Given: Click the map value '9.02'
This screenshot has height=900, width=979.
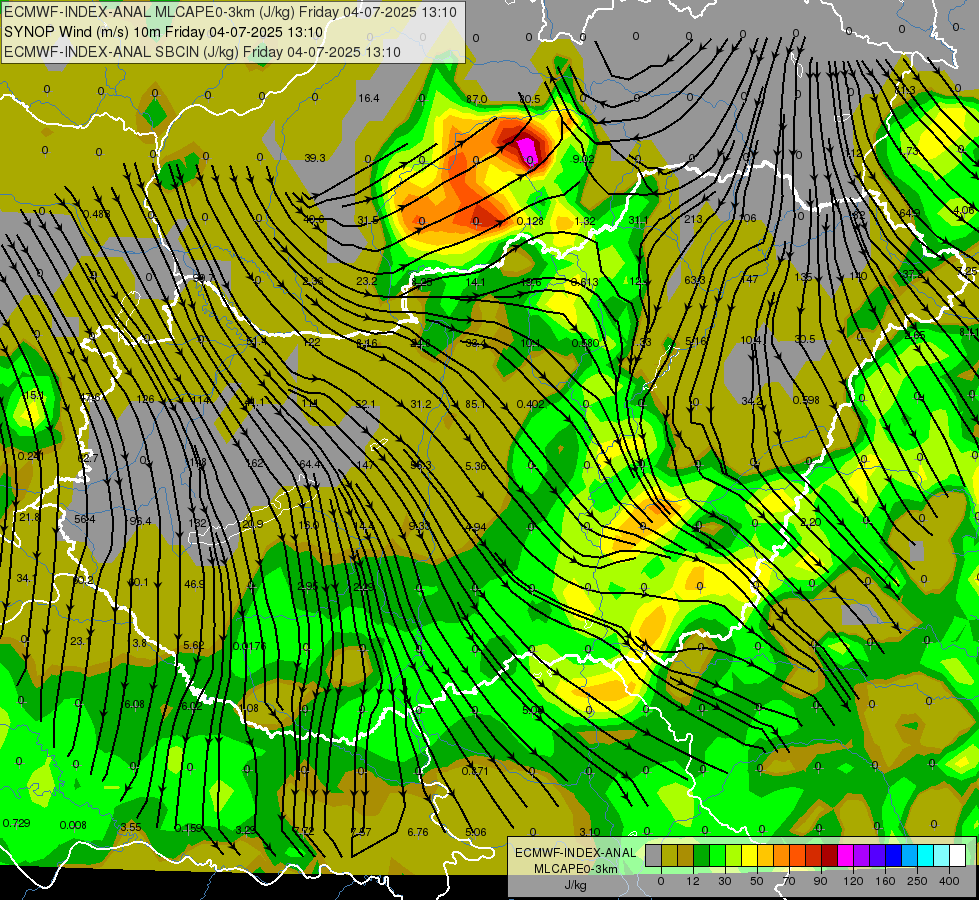Looking at the screenshot, I should pos(584,159).
